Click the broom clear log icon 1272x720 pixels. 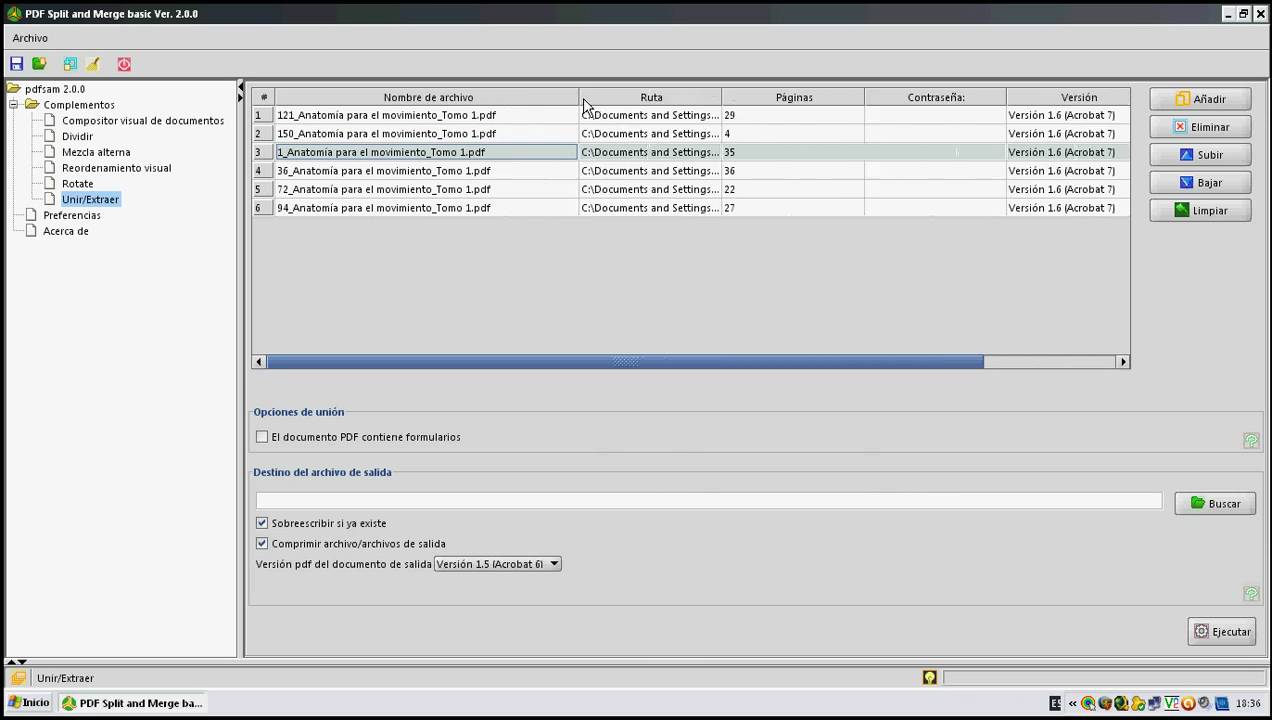[x=93, y=64]
